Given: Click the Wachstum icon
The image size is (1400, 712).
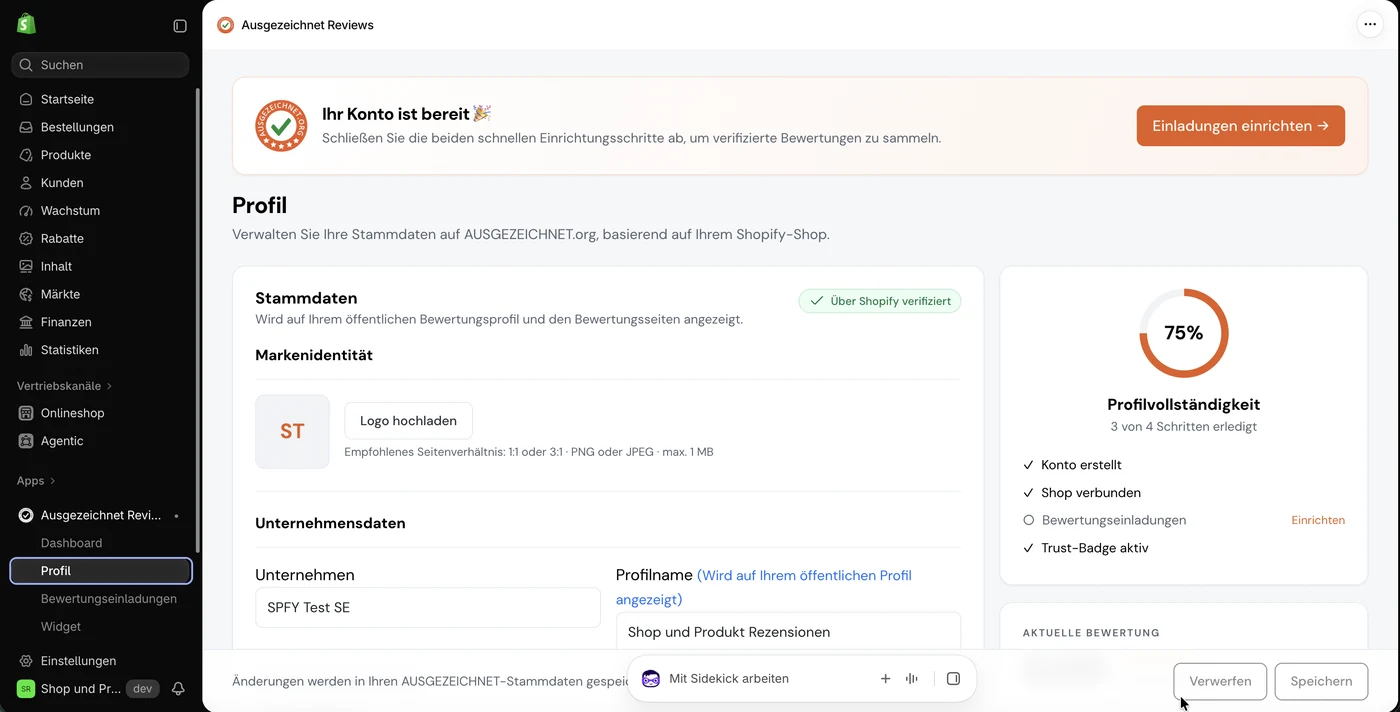Looking at the screenshot, I should click(26, 211).
